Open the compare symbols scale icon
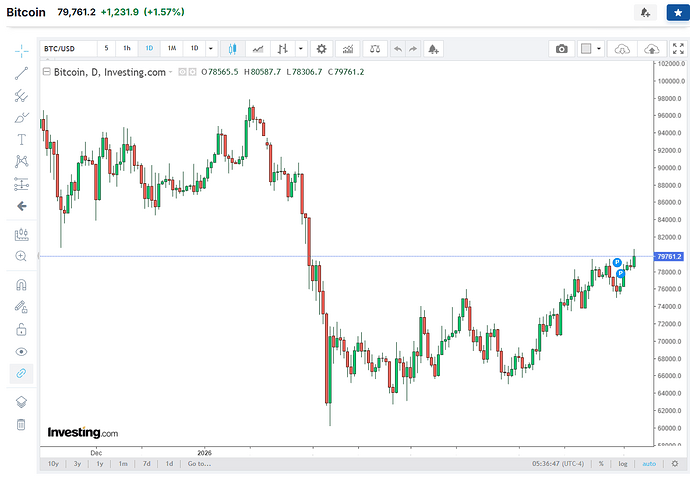690x477 pixels. click(375, 48)
